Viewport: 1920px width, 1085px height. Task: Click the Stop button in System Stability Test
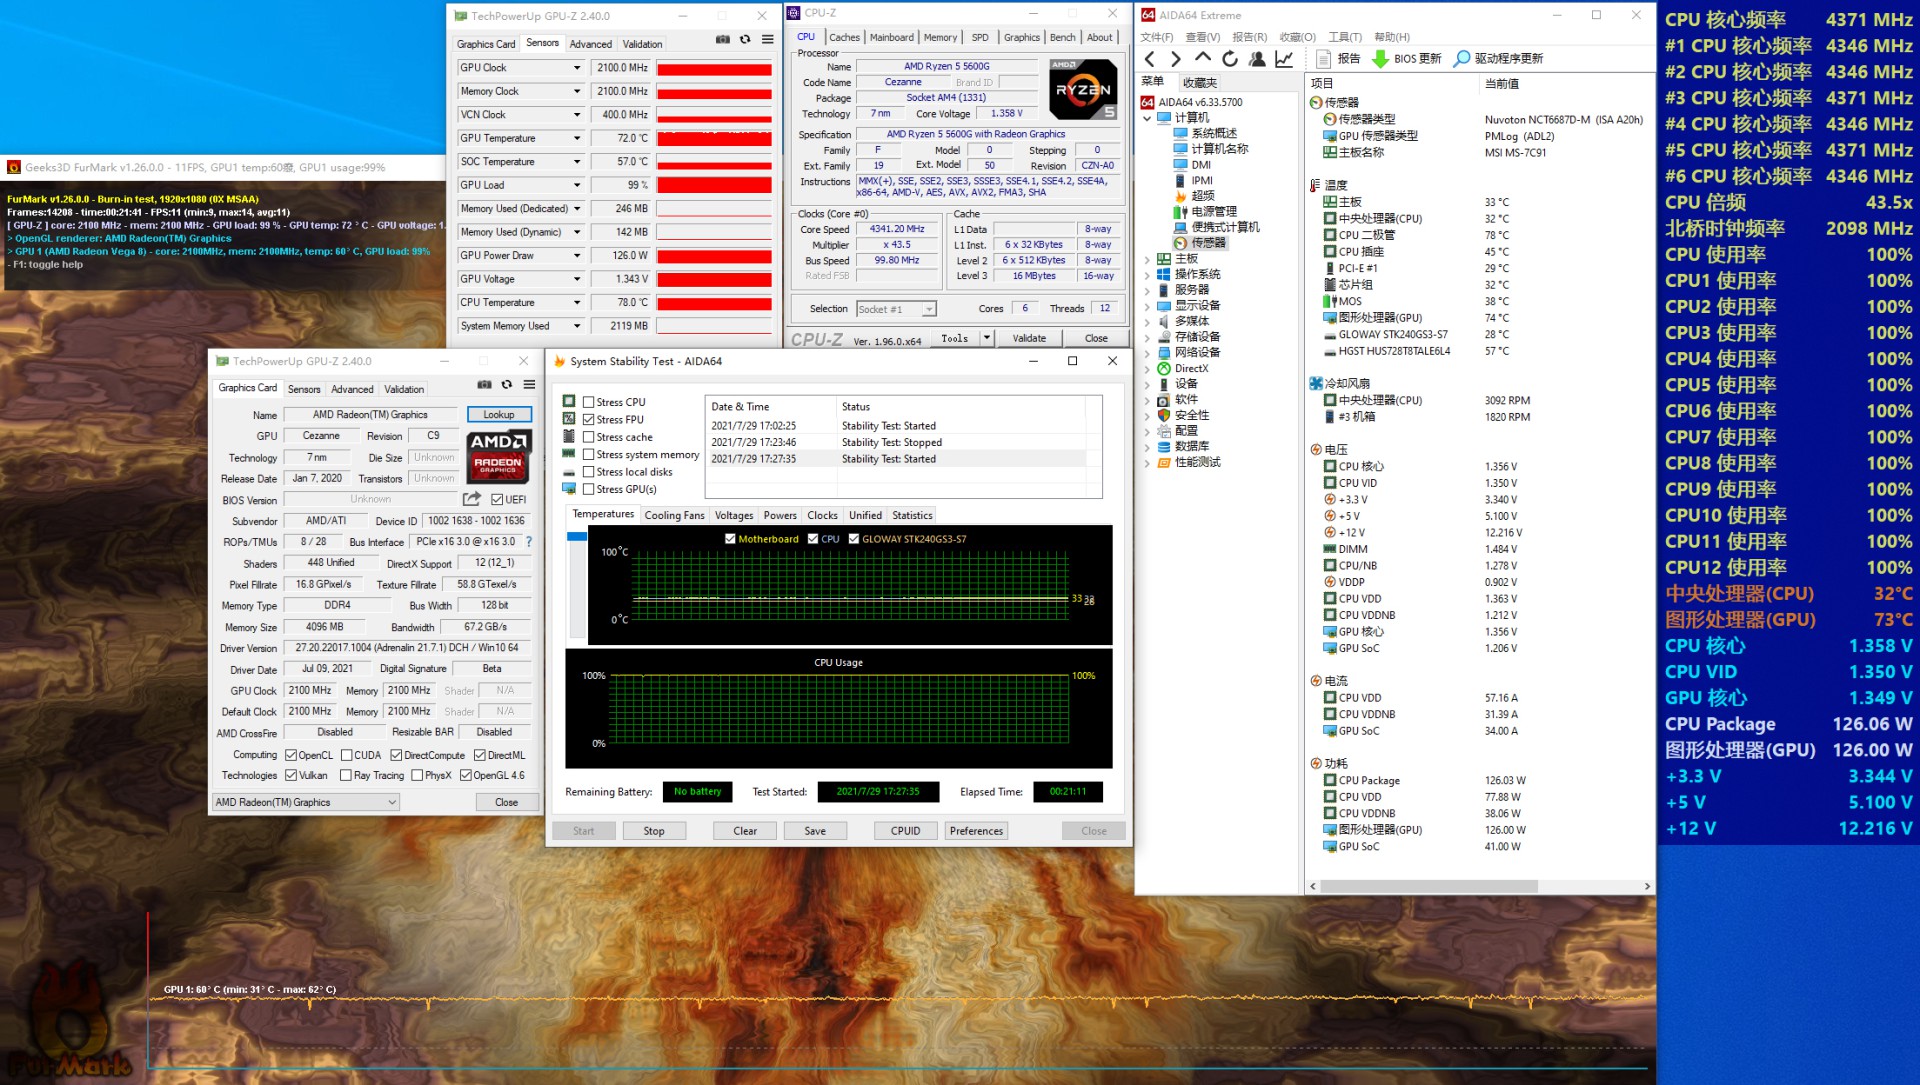click(654, 830)
